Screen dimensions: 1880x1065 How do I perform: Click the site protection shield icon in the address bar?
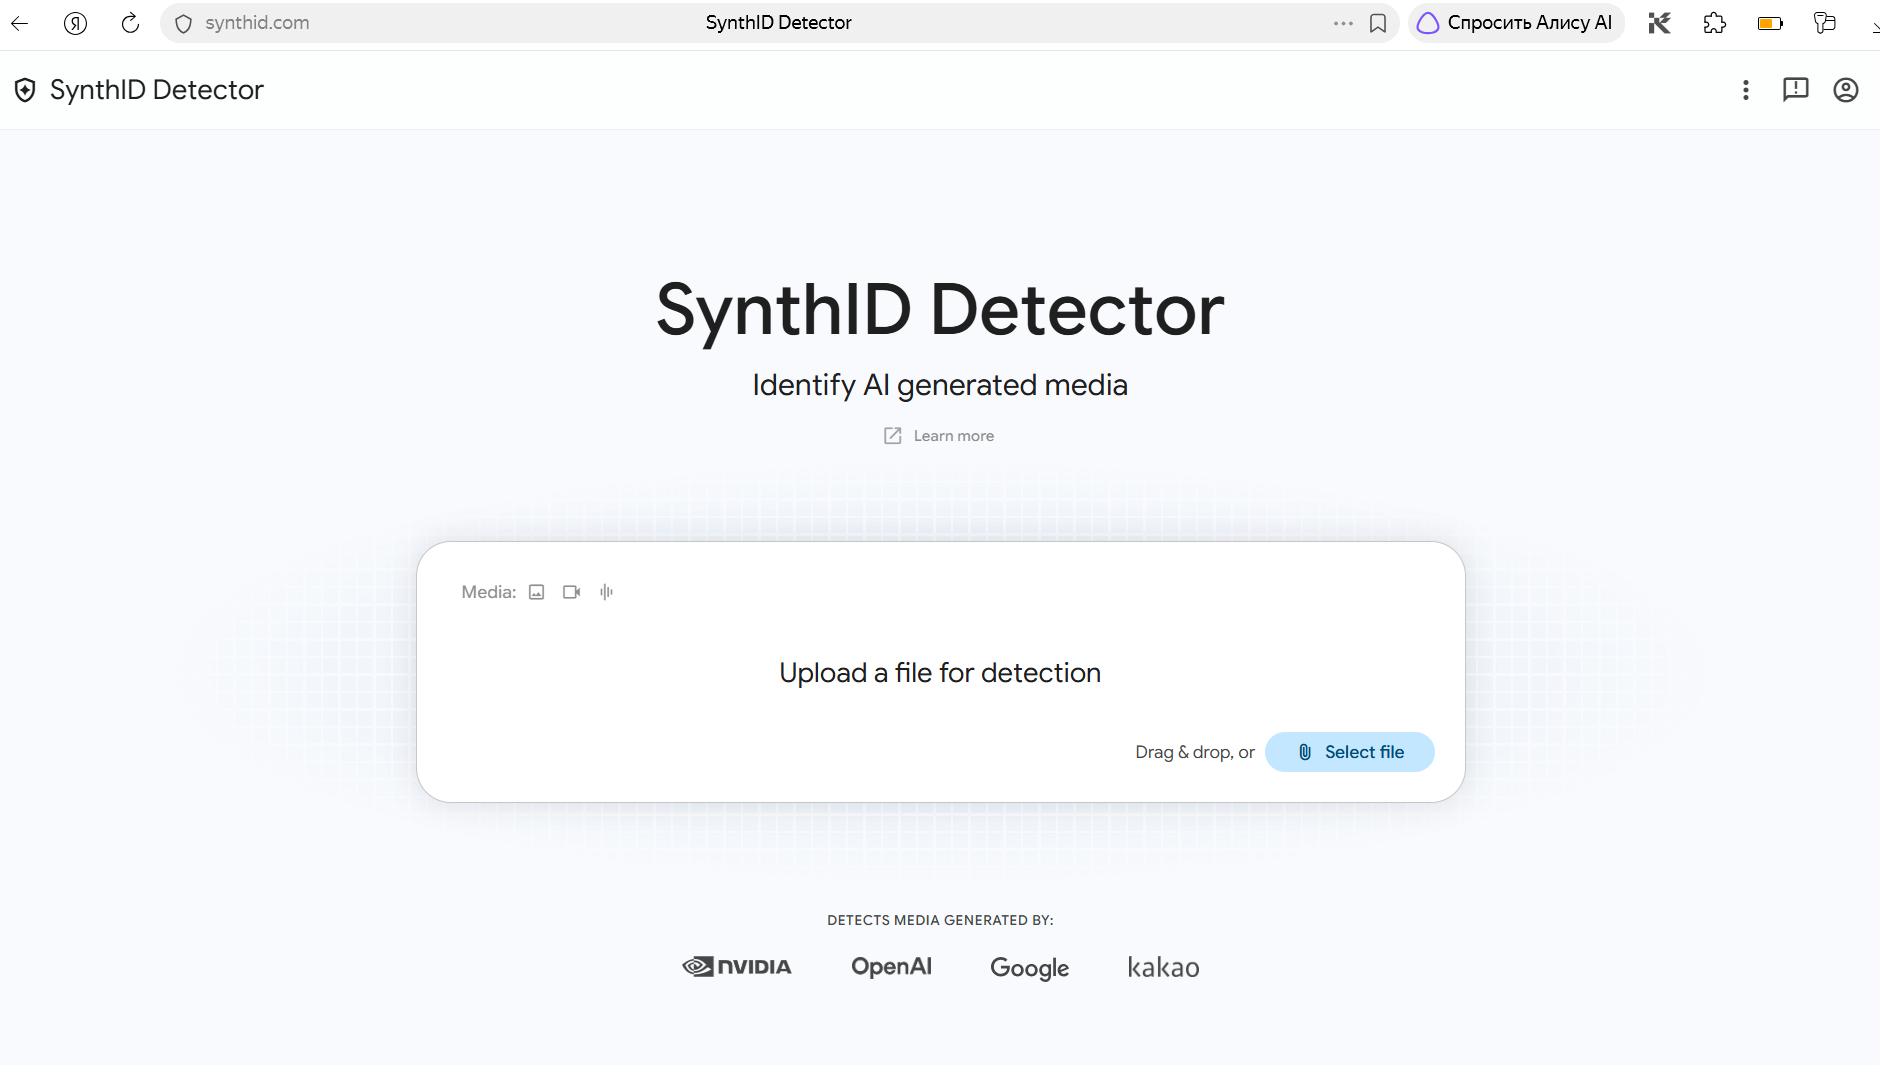pos(183,23)
